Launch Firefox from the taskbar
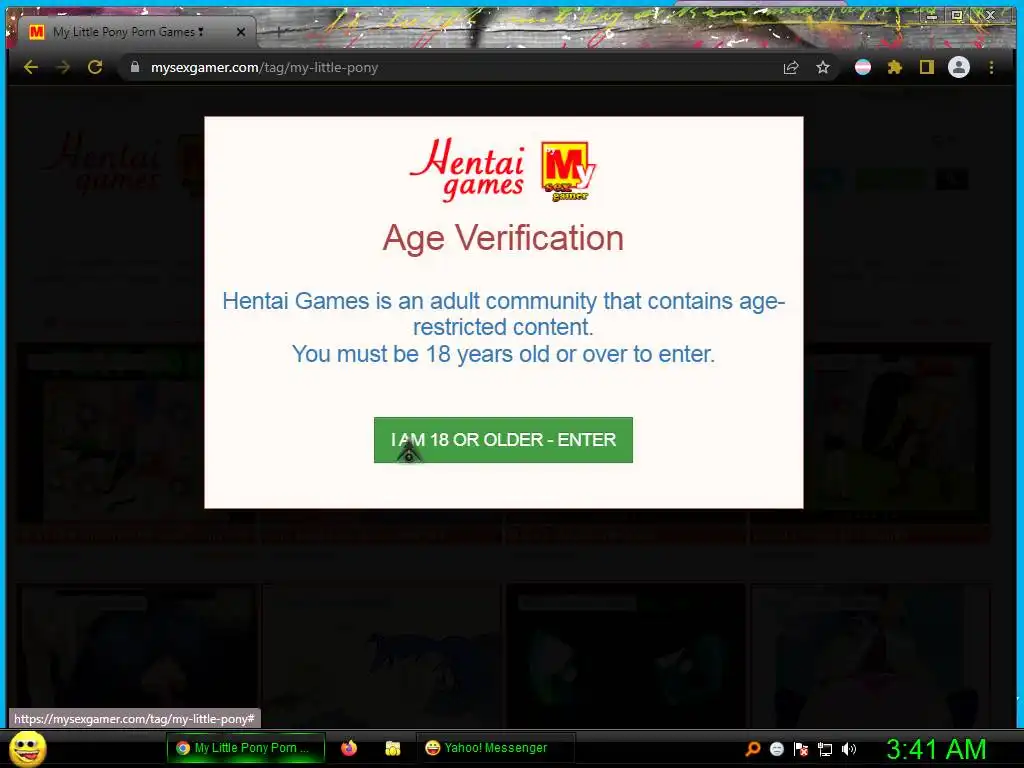The width and height of the screenshot is (1024, 768). click(x=349, y=748)
